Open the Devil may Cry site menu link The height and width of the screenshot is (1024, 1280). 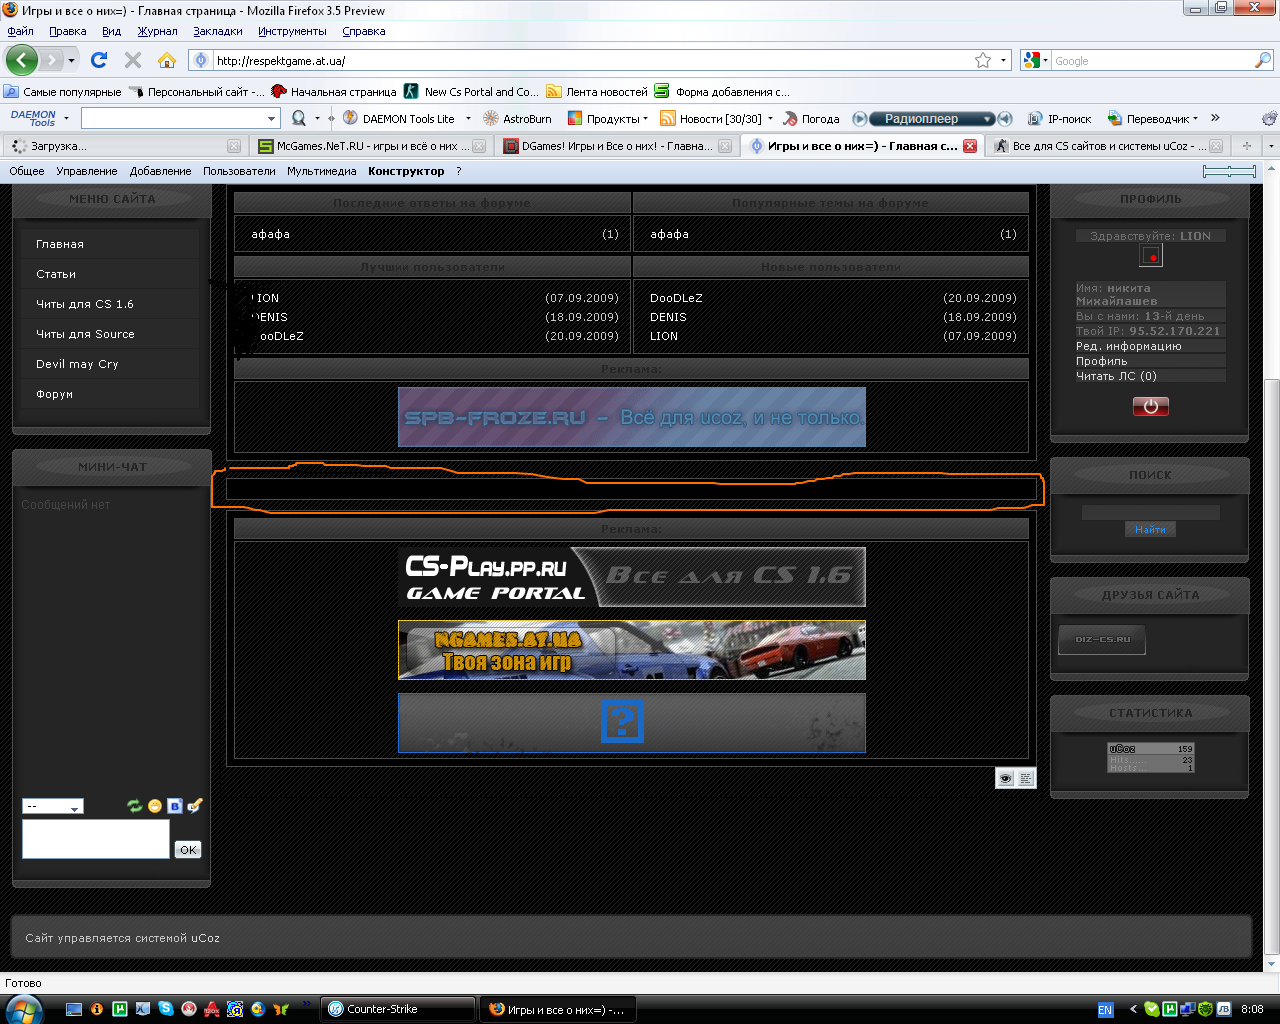pos(77,364)
